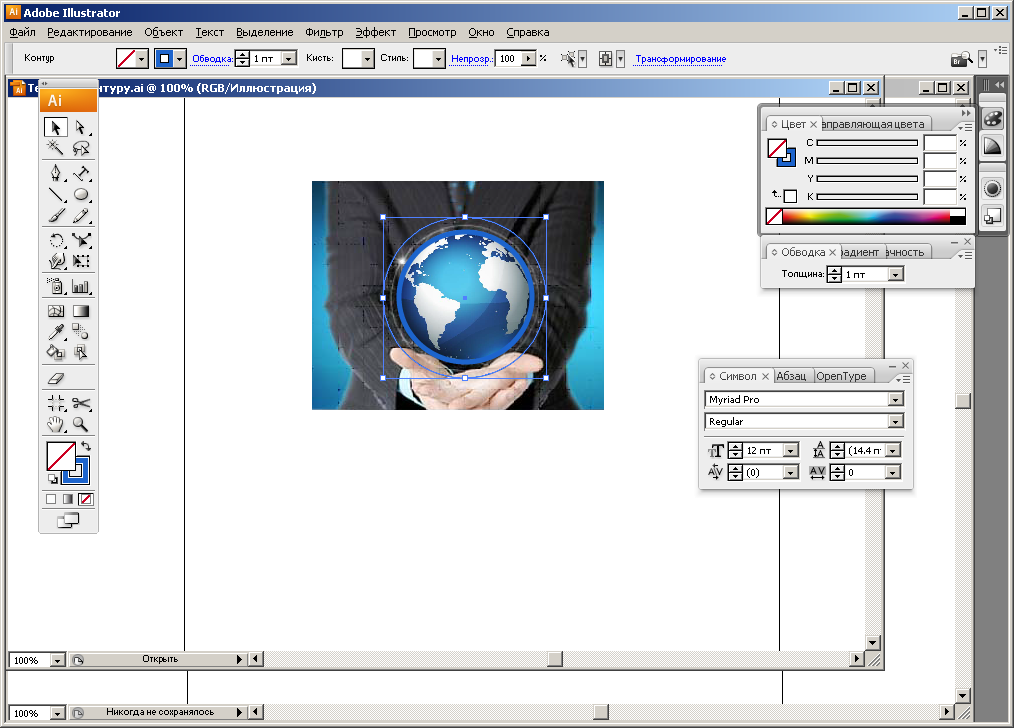The width and height of the screenshot is (1014, 728).
Task: Swap fill and stroke in the toolbox
Action: point(86,446)
